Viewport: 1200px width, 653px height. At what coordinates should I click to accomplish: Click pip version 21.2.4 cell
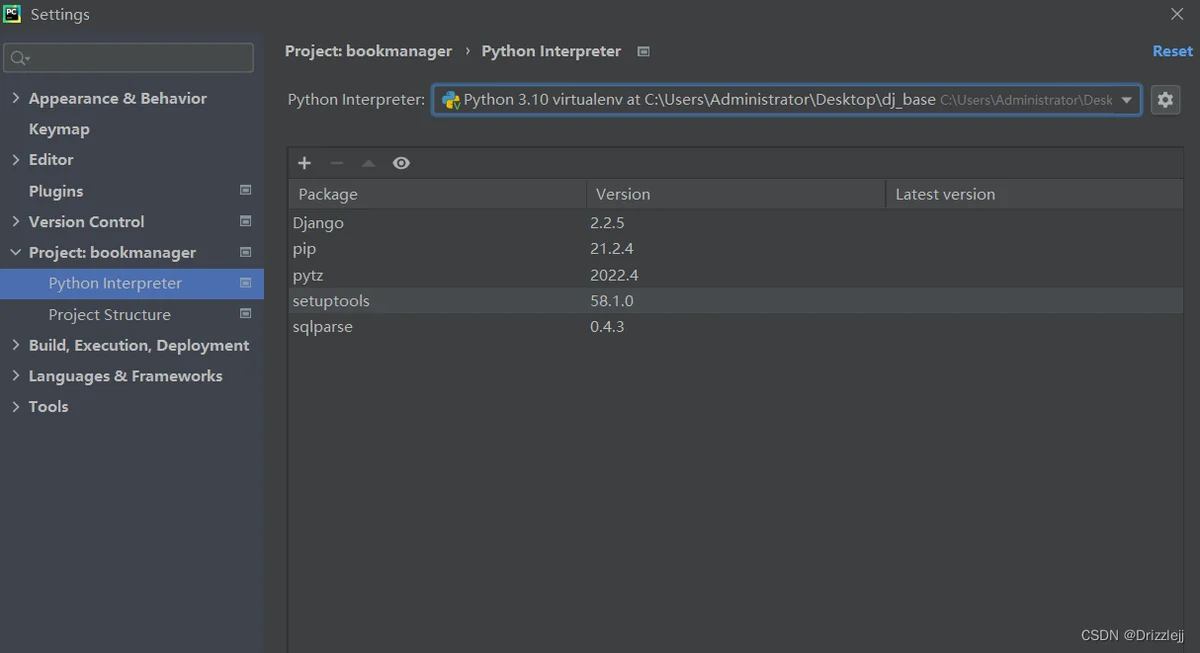click(612, 249)
